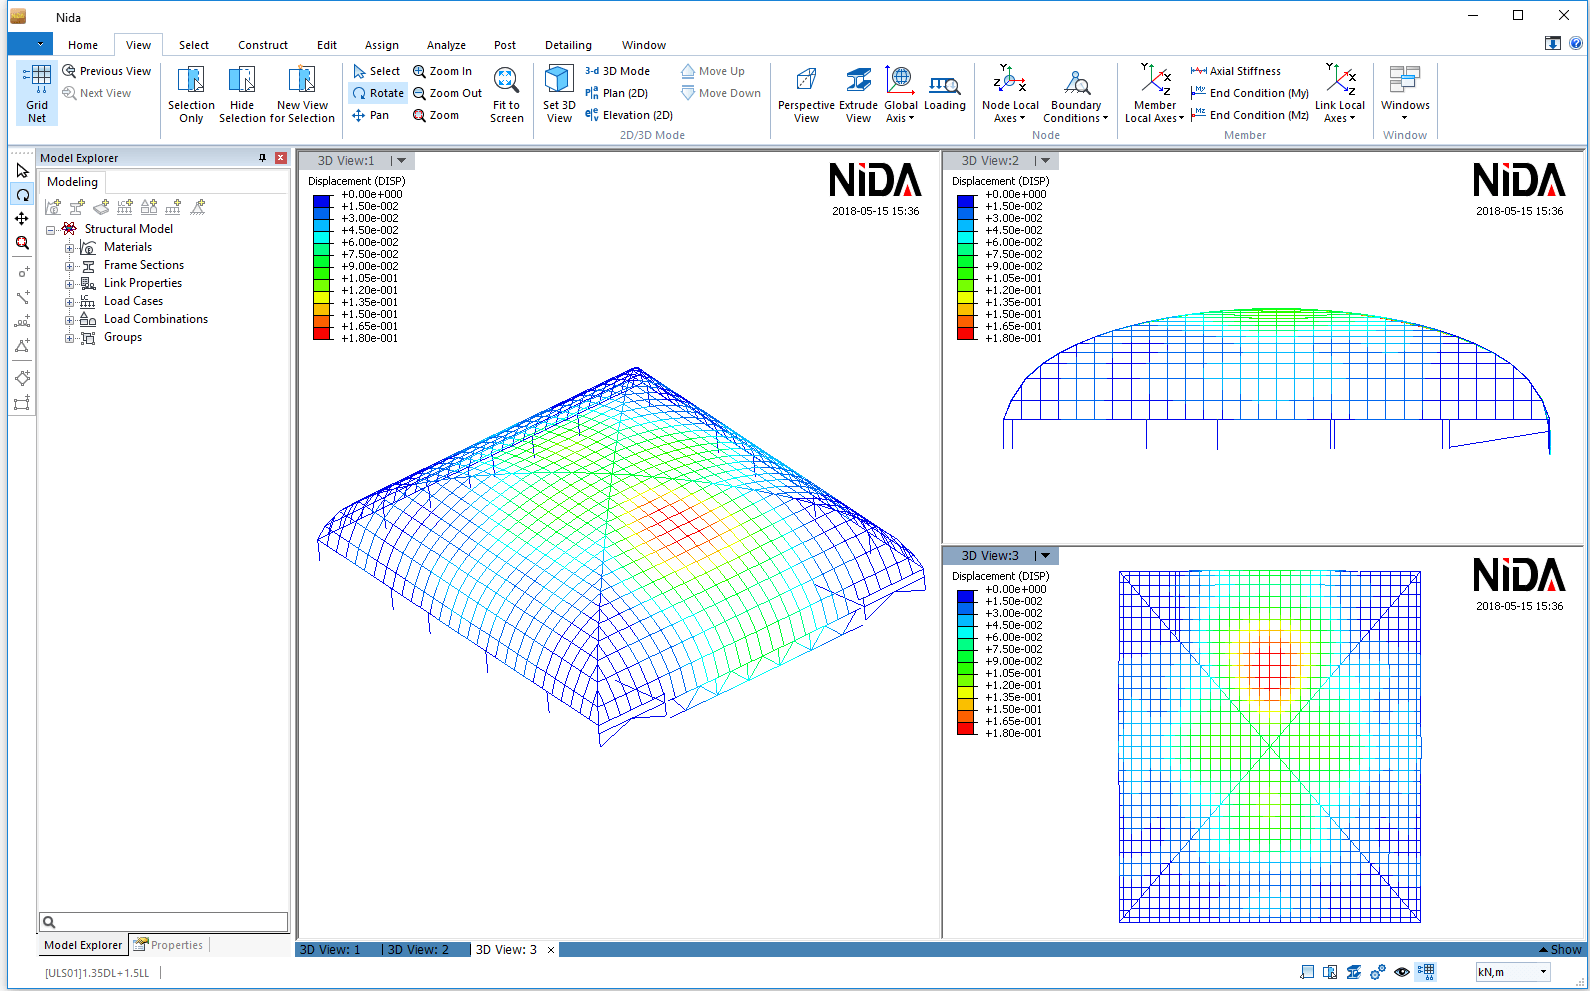
Task: Pin the Model Explorer panel
Action: [x=263, y=158]
